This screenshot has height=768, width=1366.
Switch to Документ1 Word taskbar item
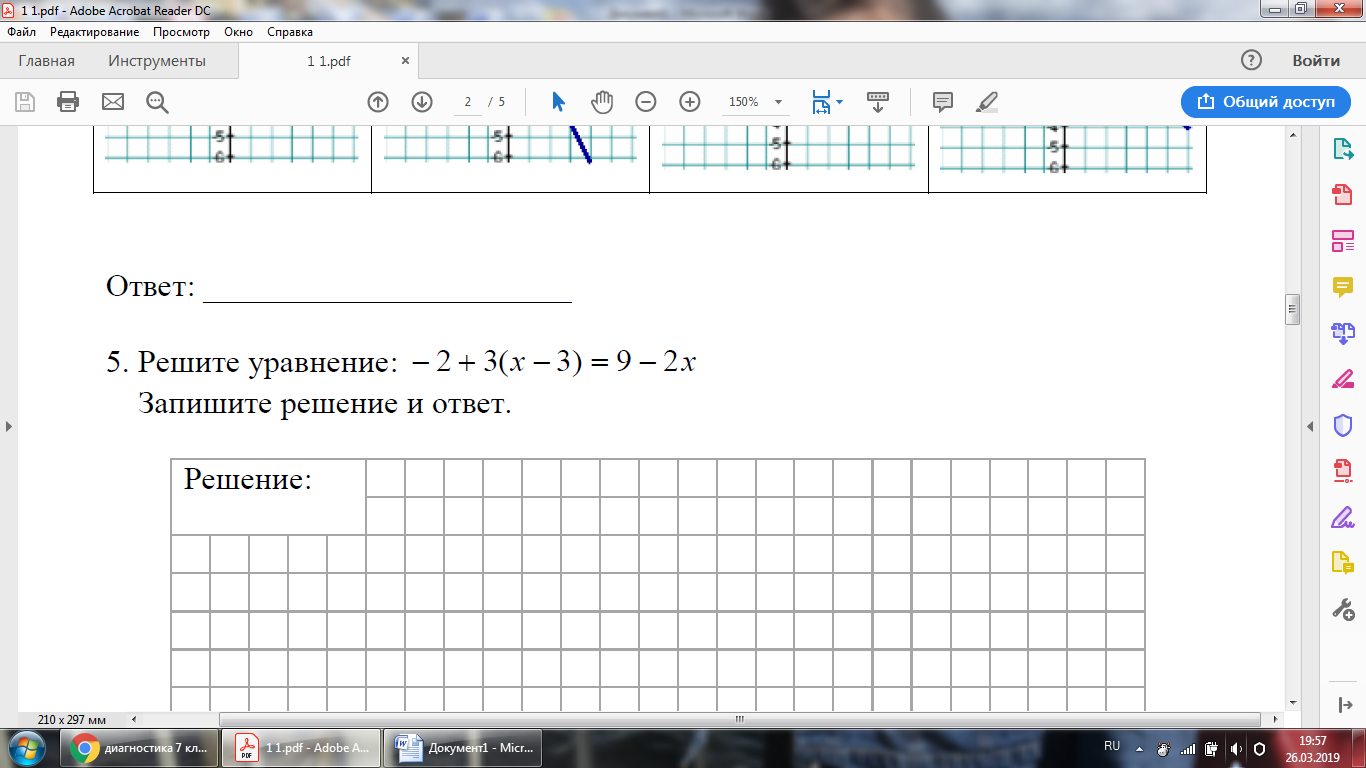(x=462, y=747)
